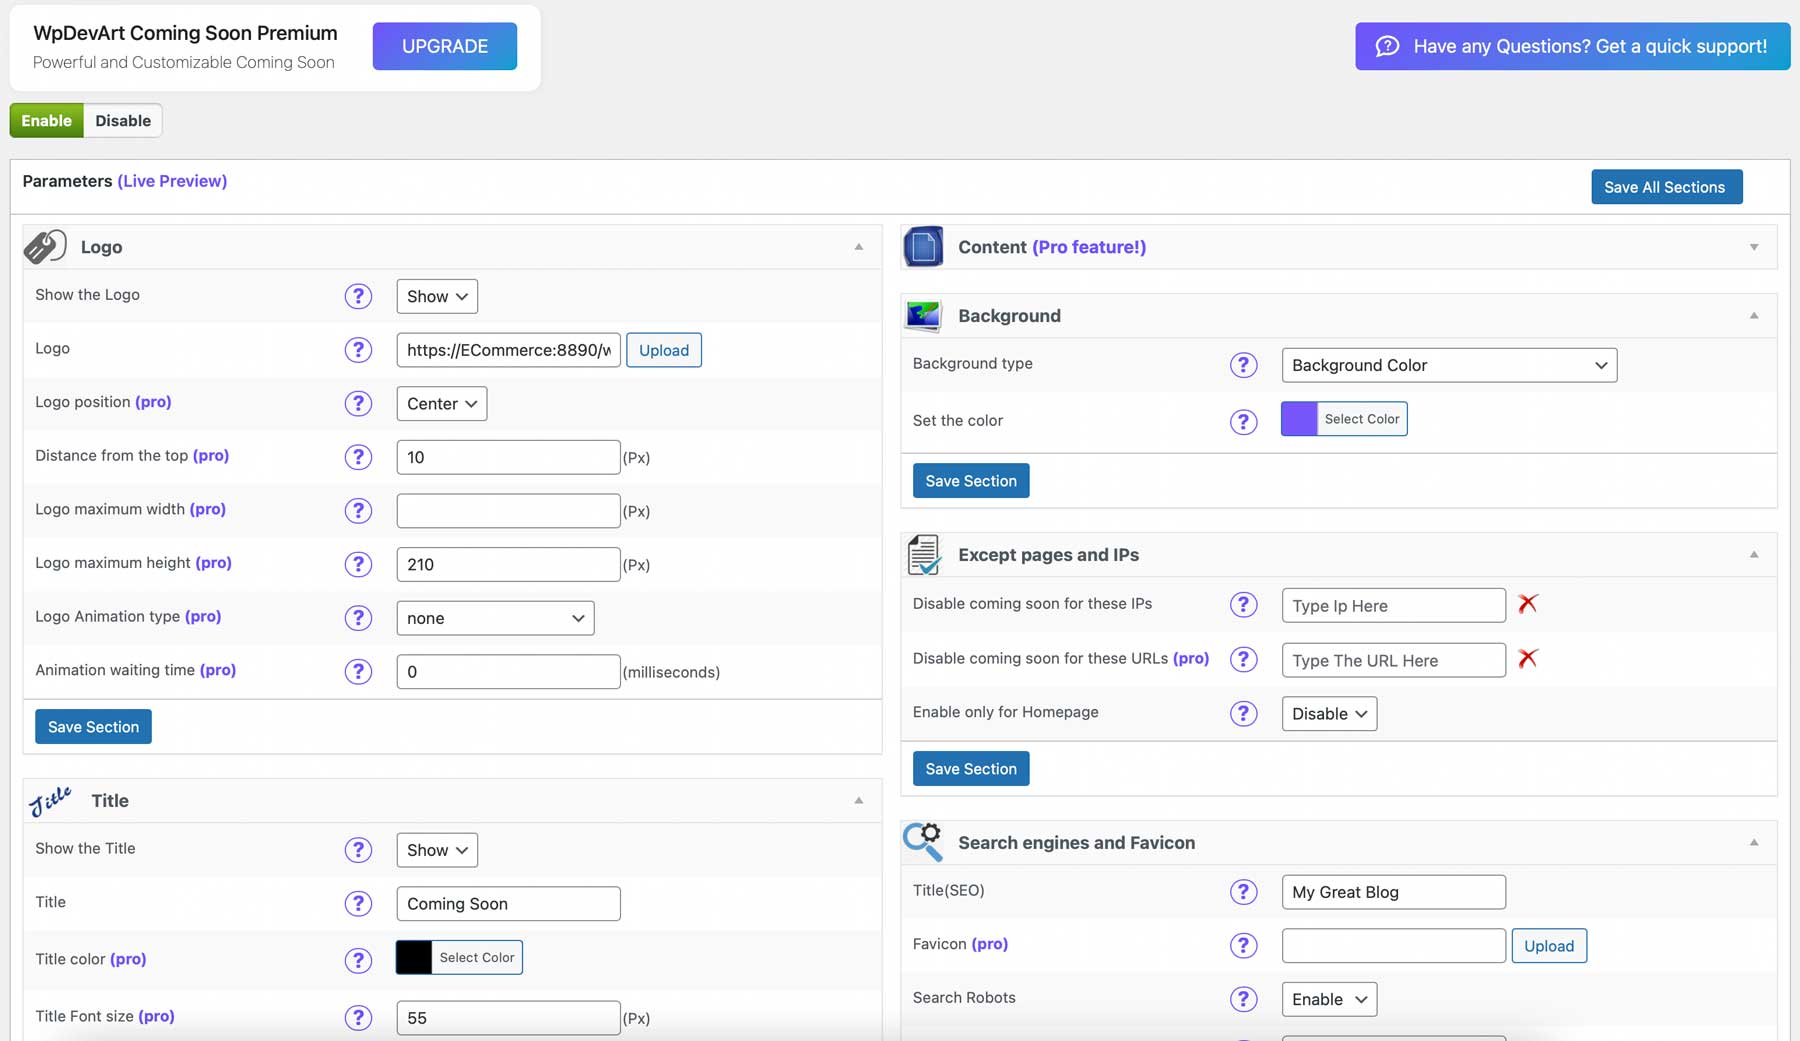Click the Search engines magnifier icon

click(922, 841)
